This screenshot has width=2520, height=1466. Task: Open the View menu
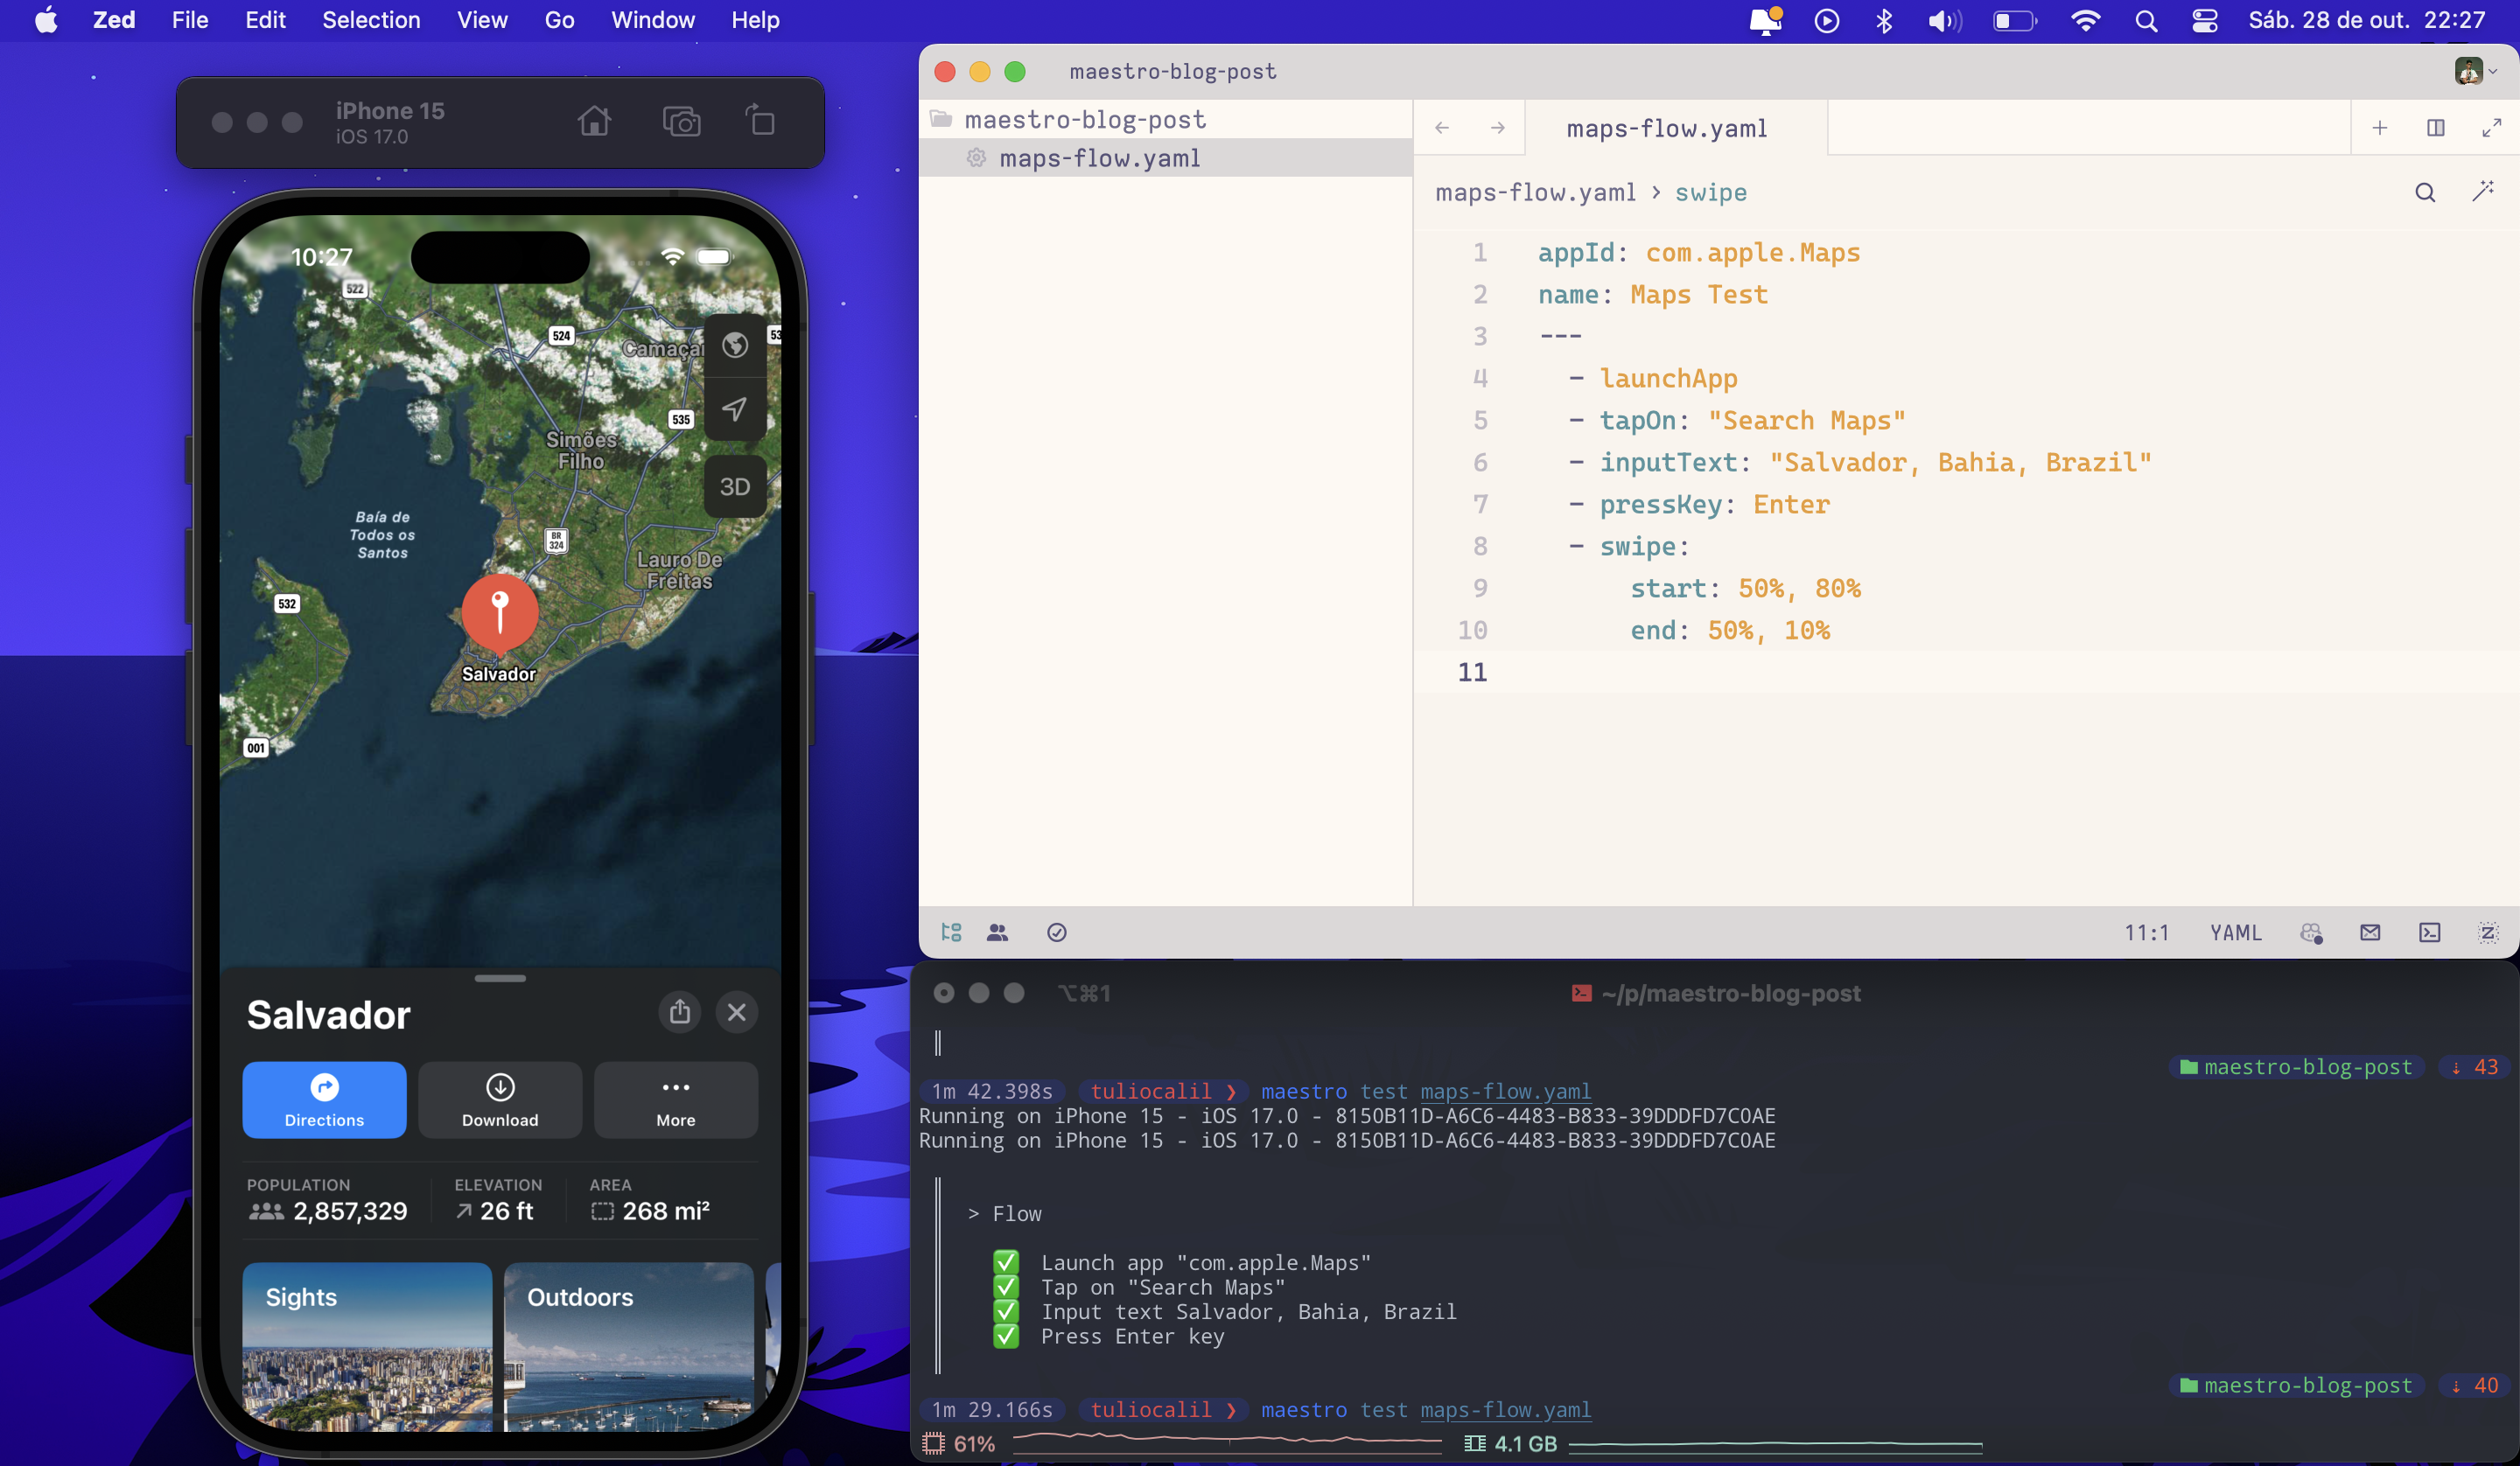[x=482, y=20]
